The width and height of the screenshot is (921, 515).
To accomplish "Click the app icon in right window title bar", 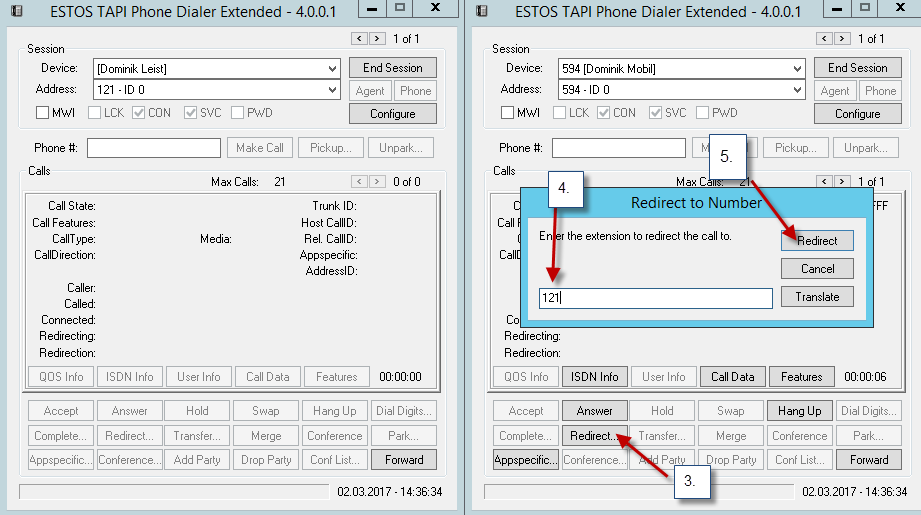I will 482,11.
